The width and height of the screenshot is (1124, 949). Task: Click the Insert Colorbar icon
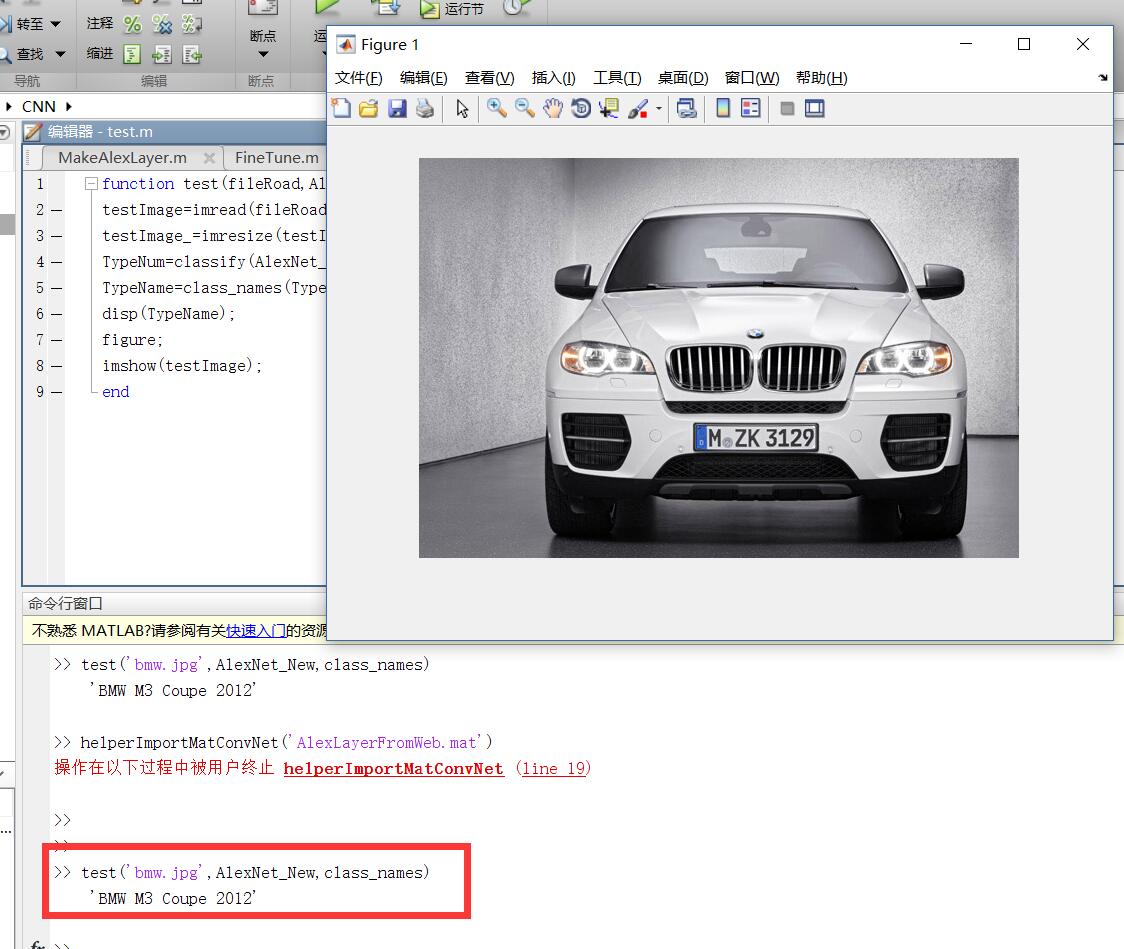(x=723, y=108)
